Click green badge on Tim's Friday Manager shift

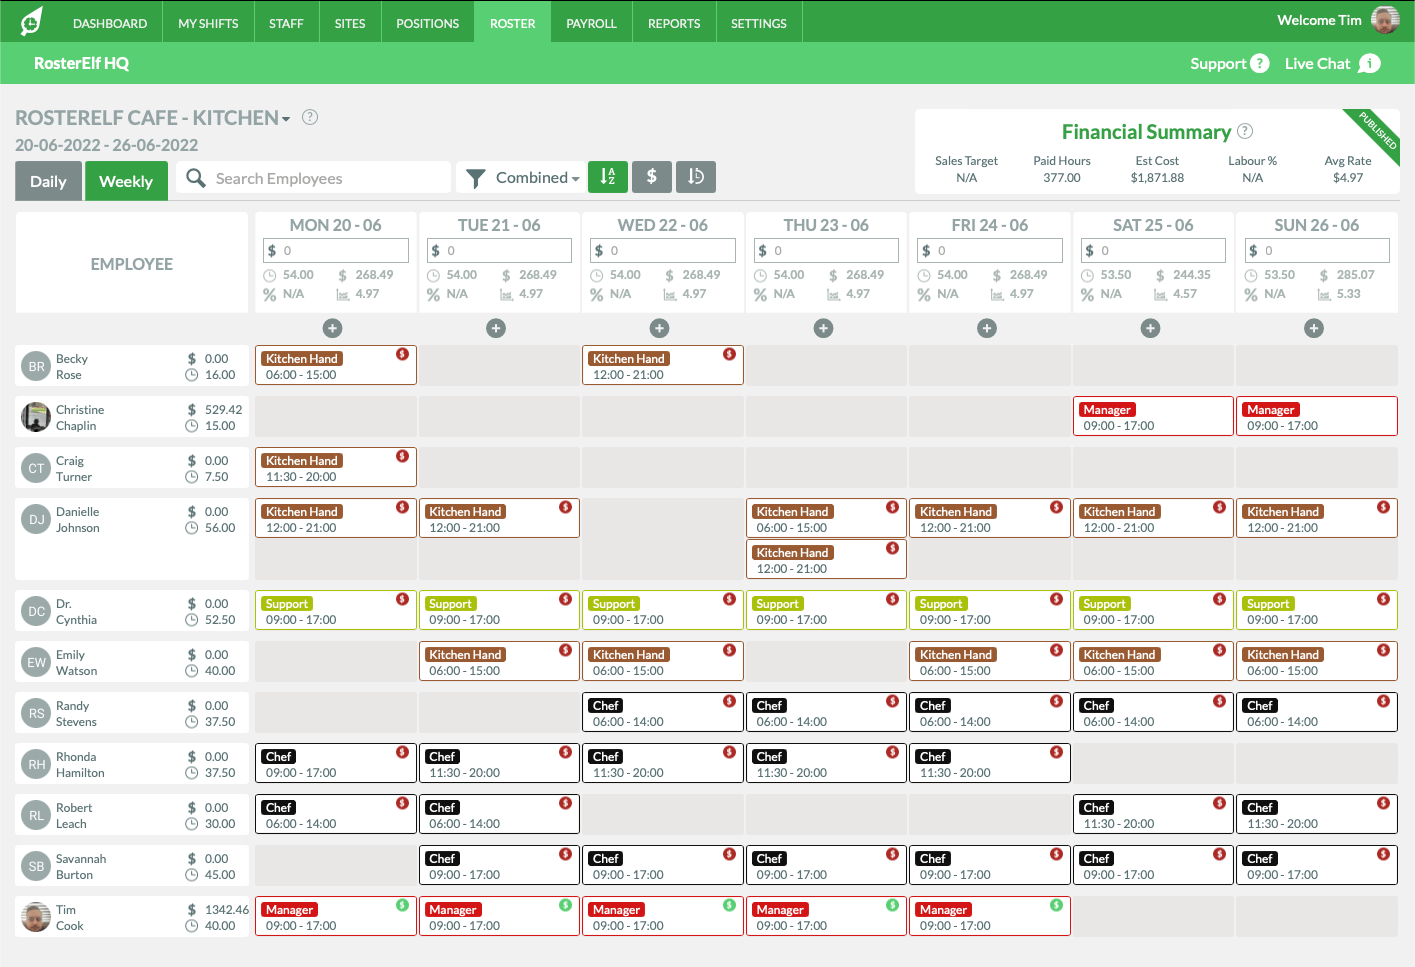(x=1056, y=905)
